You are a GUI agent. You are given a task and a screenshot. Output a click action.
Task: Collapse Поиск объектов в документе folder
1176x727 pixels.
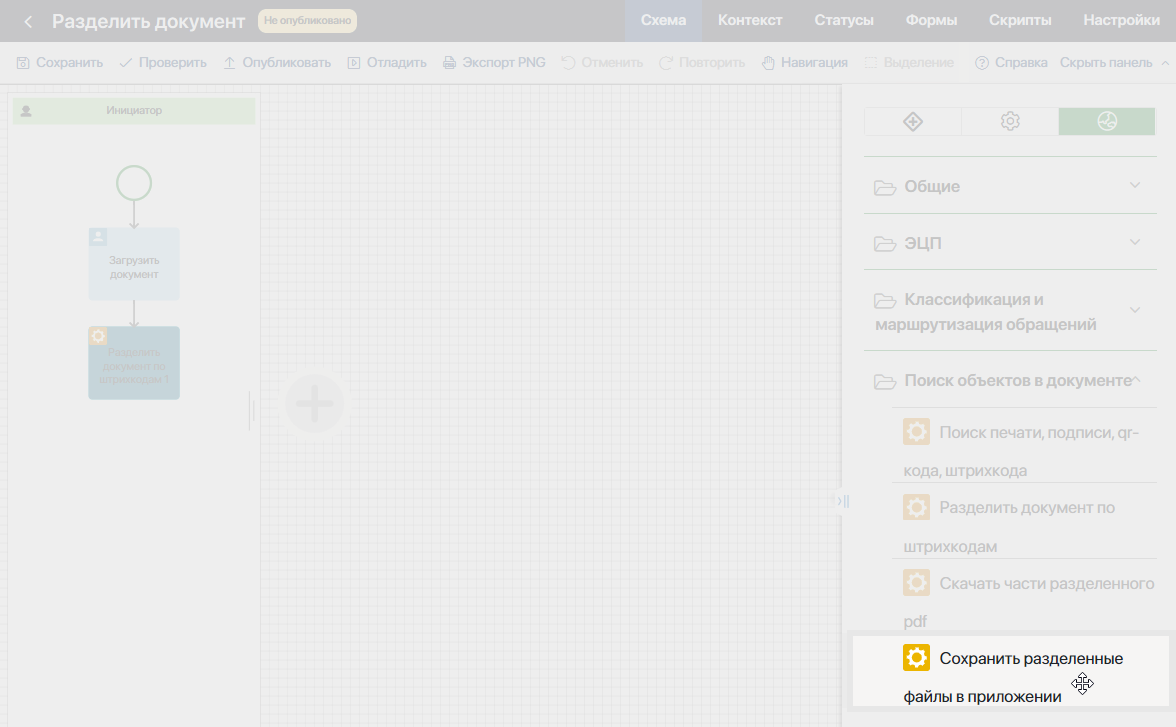coord(1010,381)
